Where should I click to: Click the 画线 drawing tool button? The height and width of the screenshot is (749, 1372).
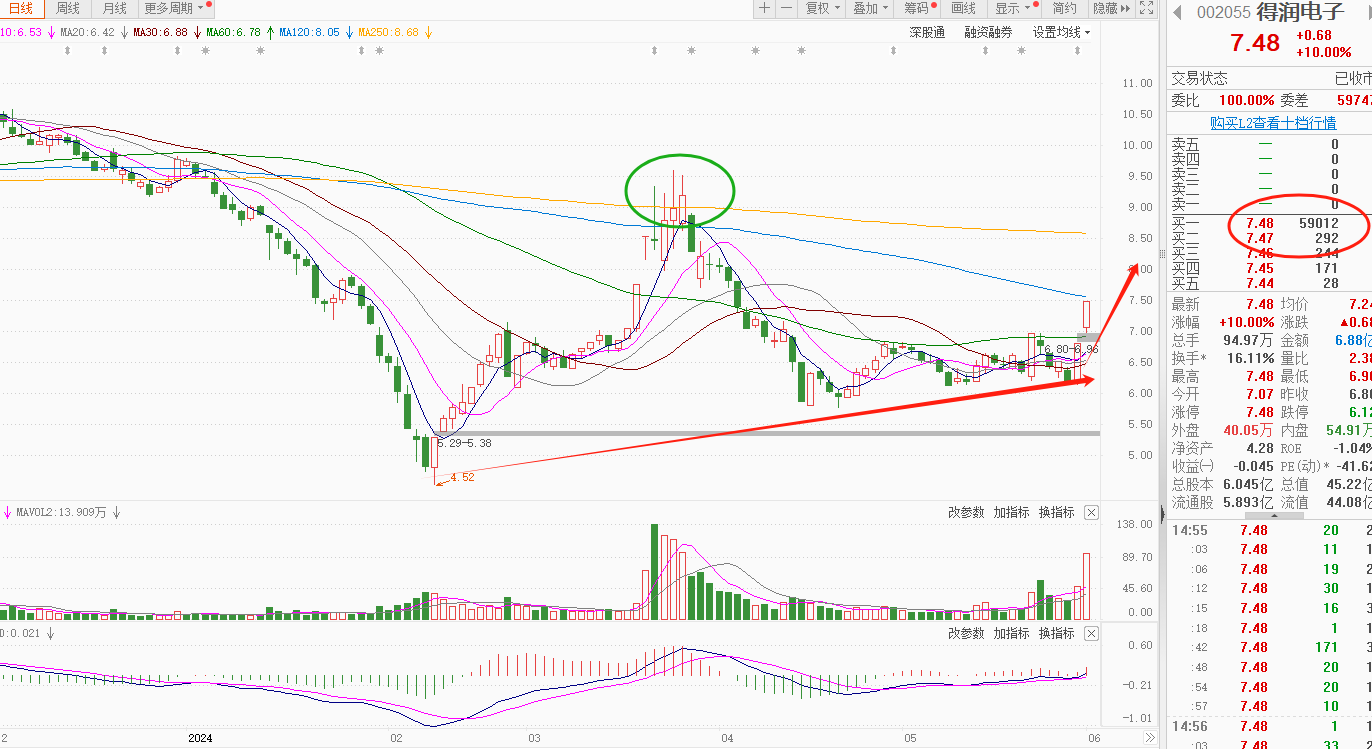tap(963, 8)
